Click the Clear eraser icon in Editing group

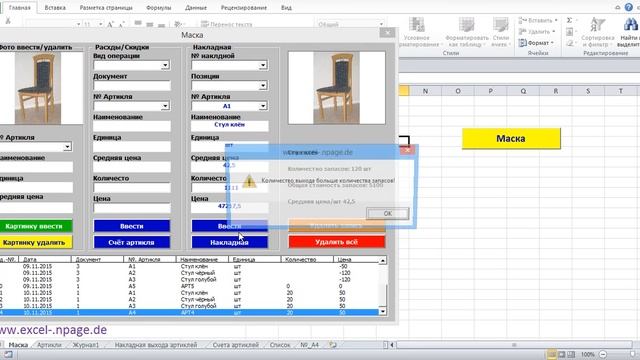[569, 43]
